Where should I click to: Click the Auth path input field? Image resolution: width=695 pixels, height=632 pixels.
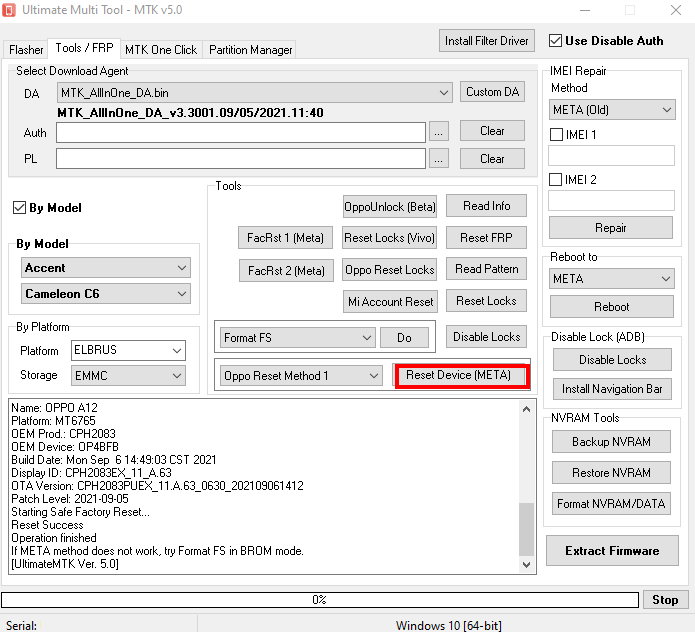tap(241, 133)
